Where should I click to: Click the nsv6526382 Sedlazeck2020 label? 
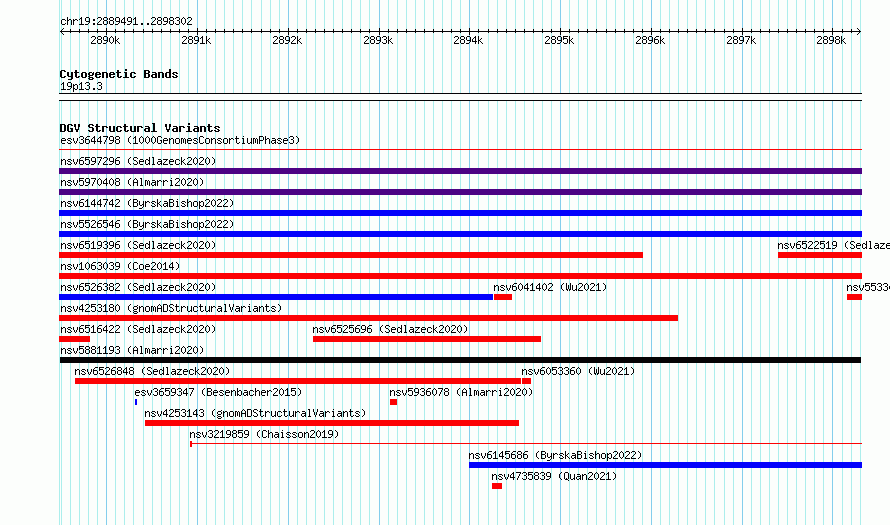138,287
